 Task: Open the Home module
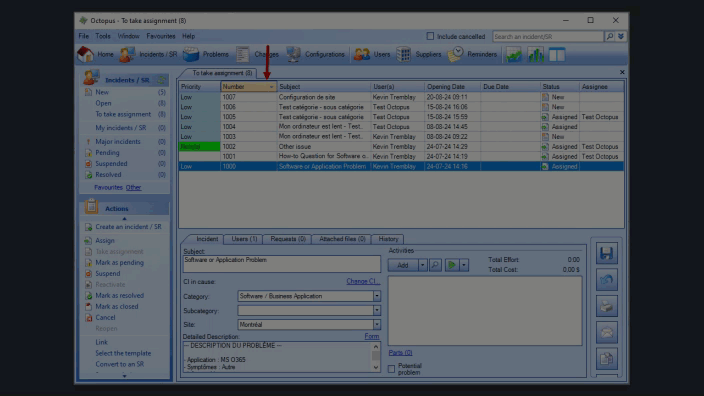pos(96,54)
